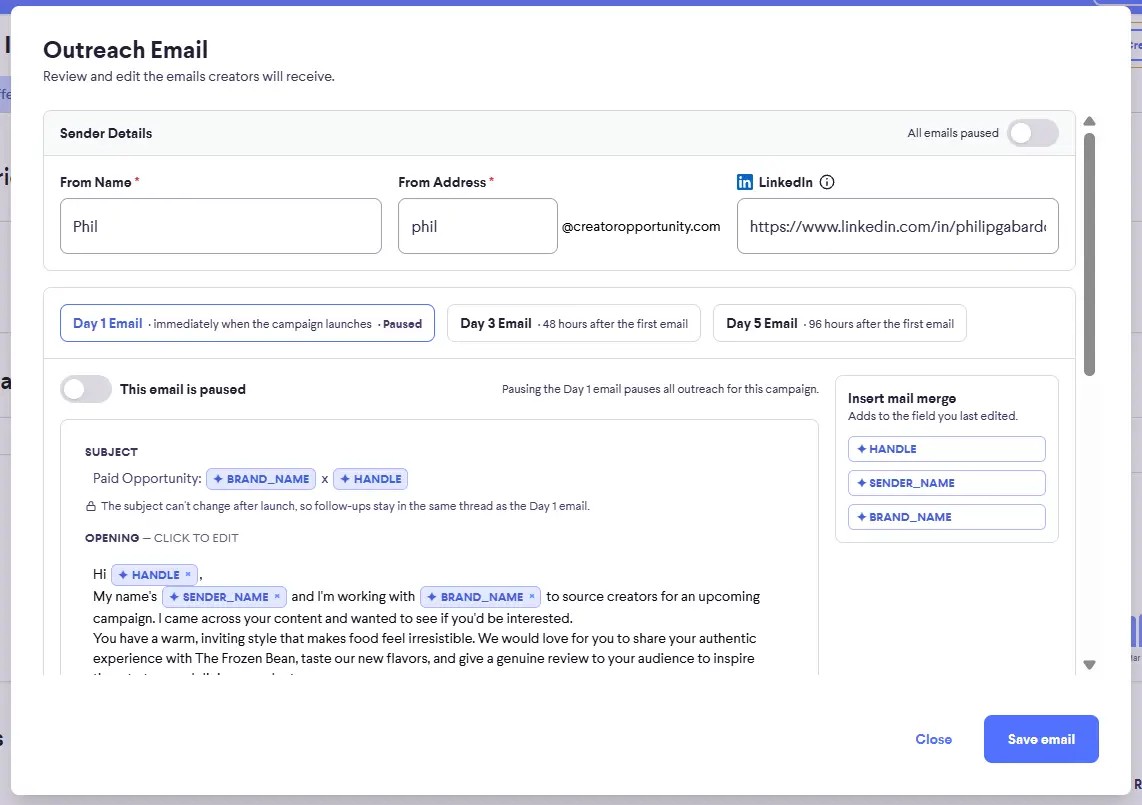Switch to the Day 3 Email tab
1142x805 pixels.
574,323
